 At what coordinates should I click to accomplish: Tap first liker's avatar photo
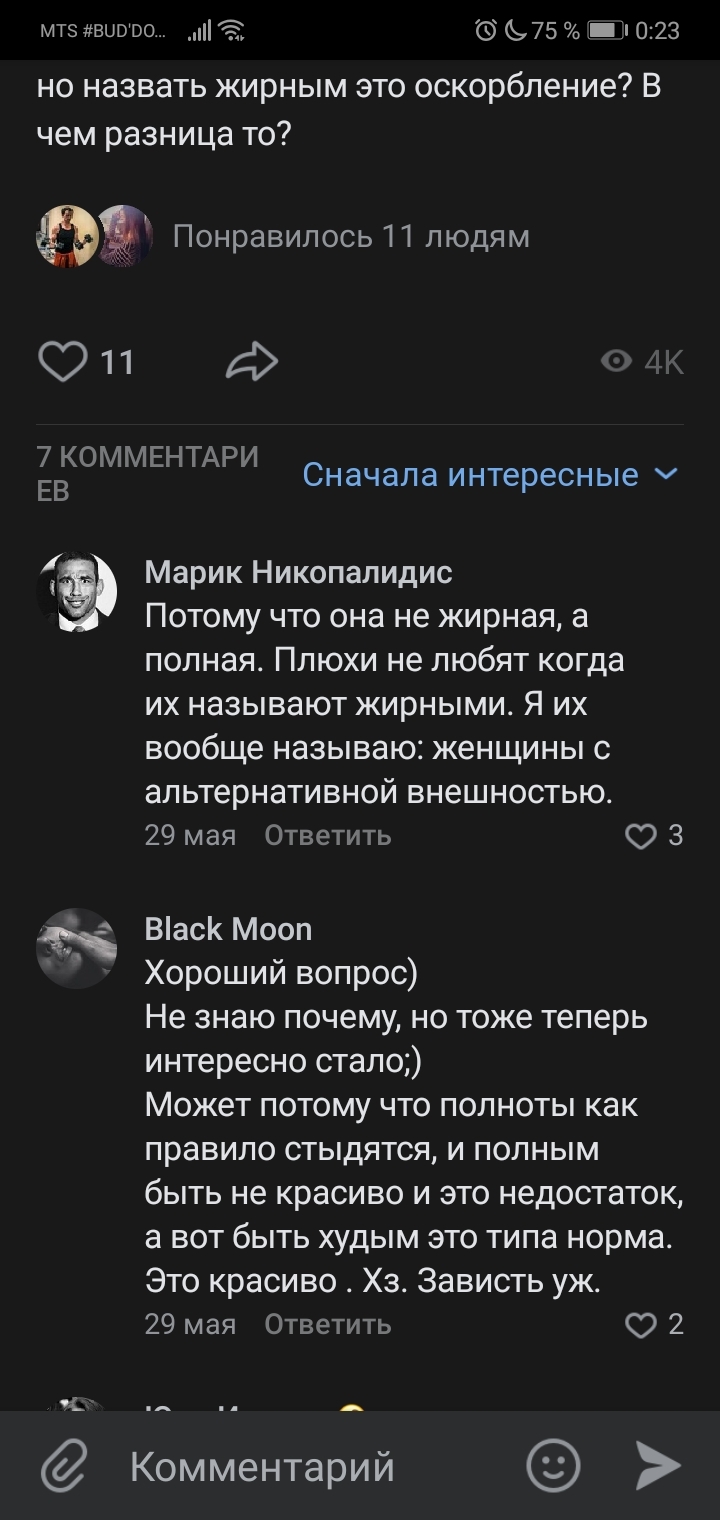tap(67, 237)
